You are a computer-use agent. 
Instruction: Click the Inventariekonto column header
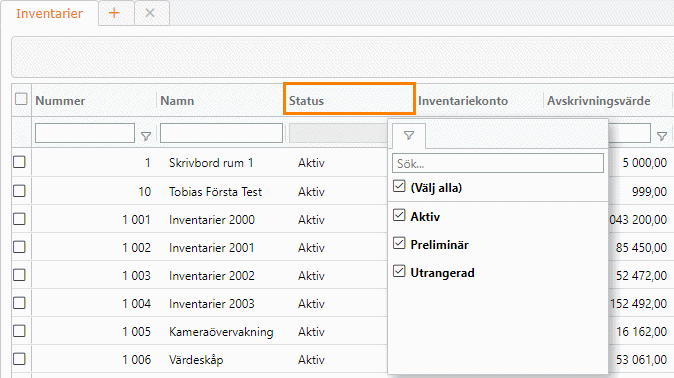(x=463, y=101)
